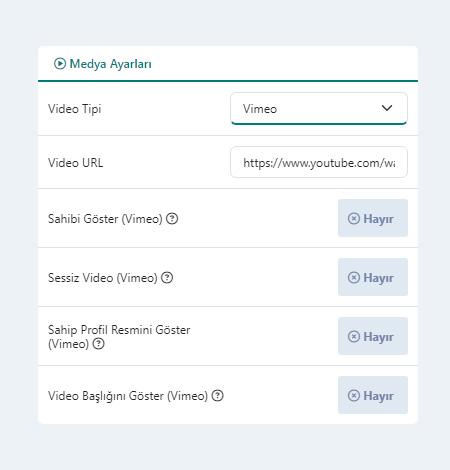Click the x icon in the Video Başlığını Göster button
Image resolution: width=450 pixels, height=470 pixels.
tap(354, 396)
